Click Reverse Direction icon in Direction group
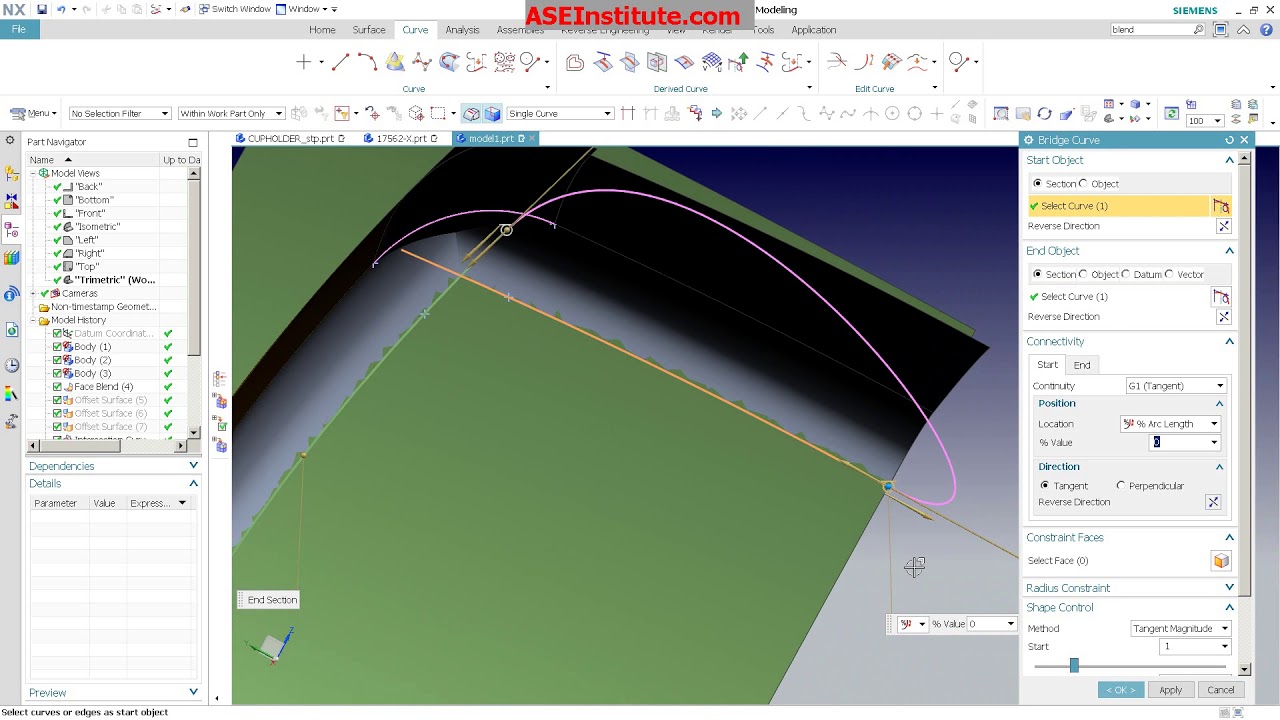This screenshot has height=720, width=1280. pyautogui.click(x=1213, y=502)
